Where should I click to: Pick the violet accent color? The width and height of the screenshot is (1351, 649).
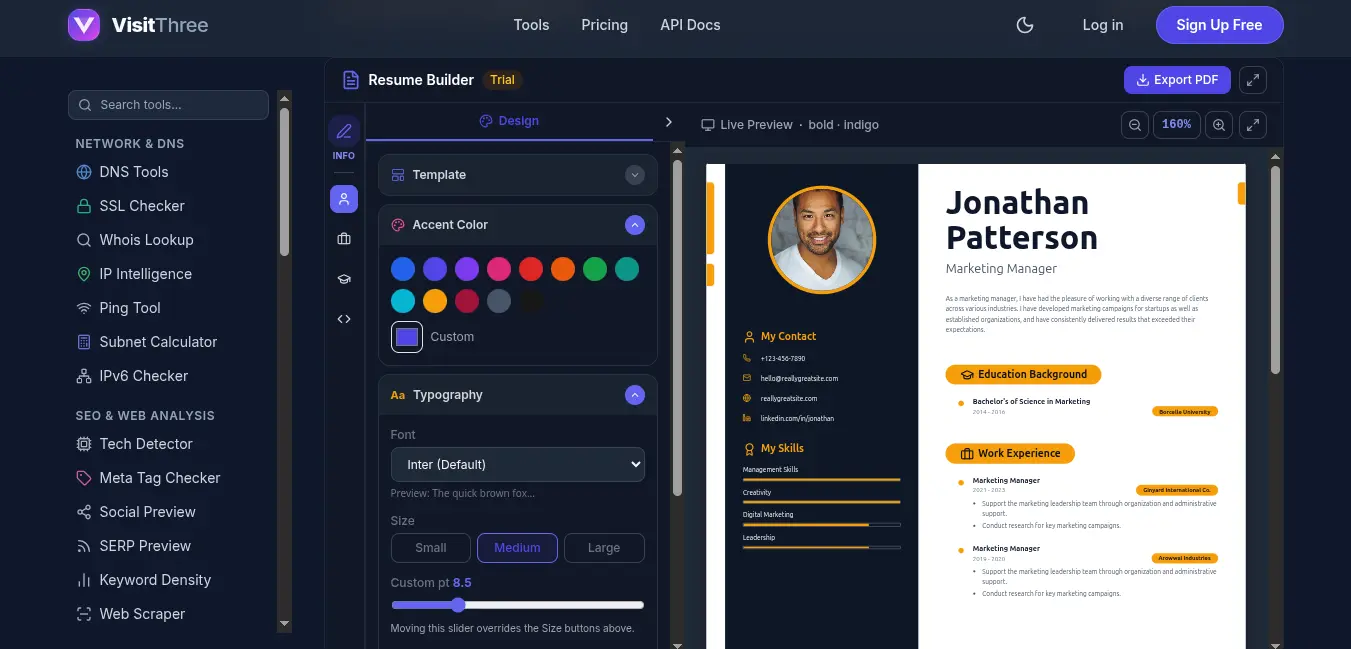(467, 269)
